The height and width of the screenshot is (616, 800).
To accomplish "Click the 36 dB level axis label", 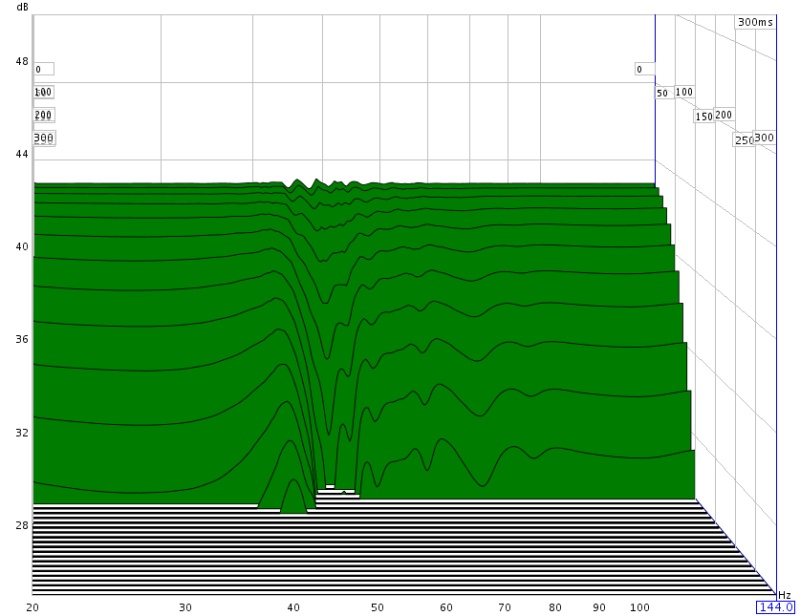I will [x=22, y=340].
